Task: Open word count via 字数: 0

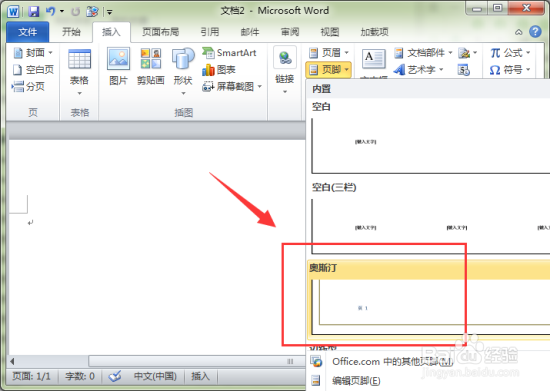Action: [80, 376]
